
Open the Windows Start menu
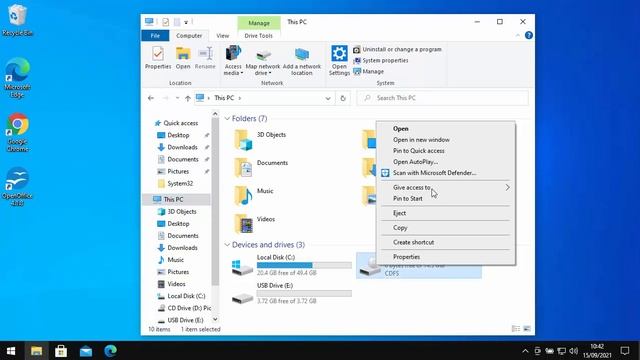point(11,351)
